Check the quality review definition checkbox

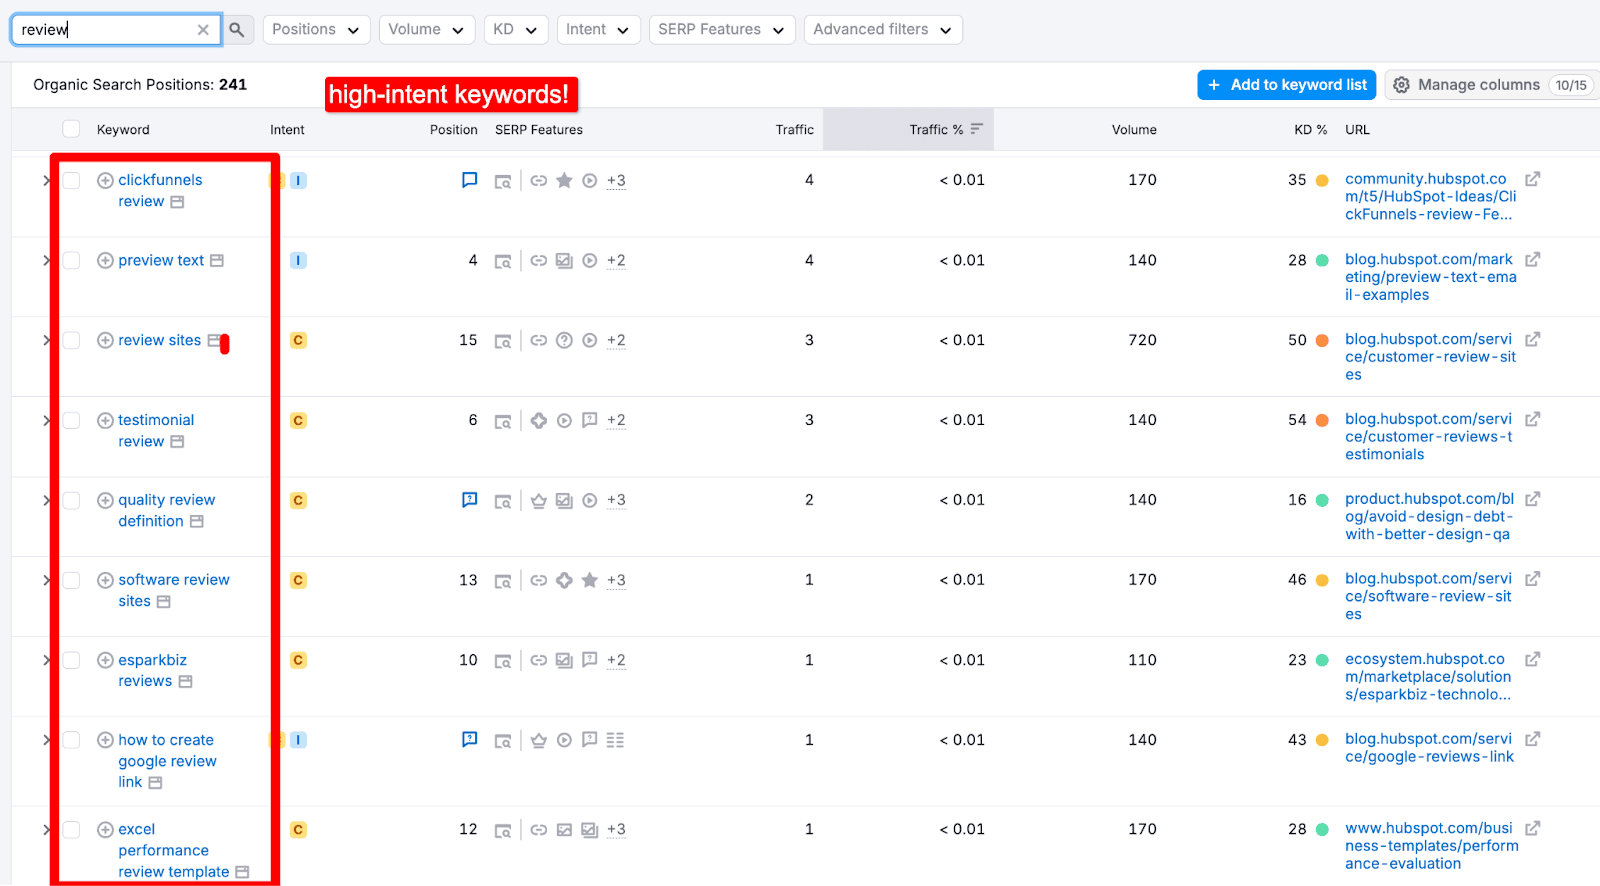pos(71,500)
